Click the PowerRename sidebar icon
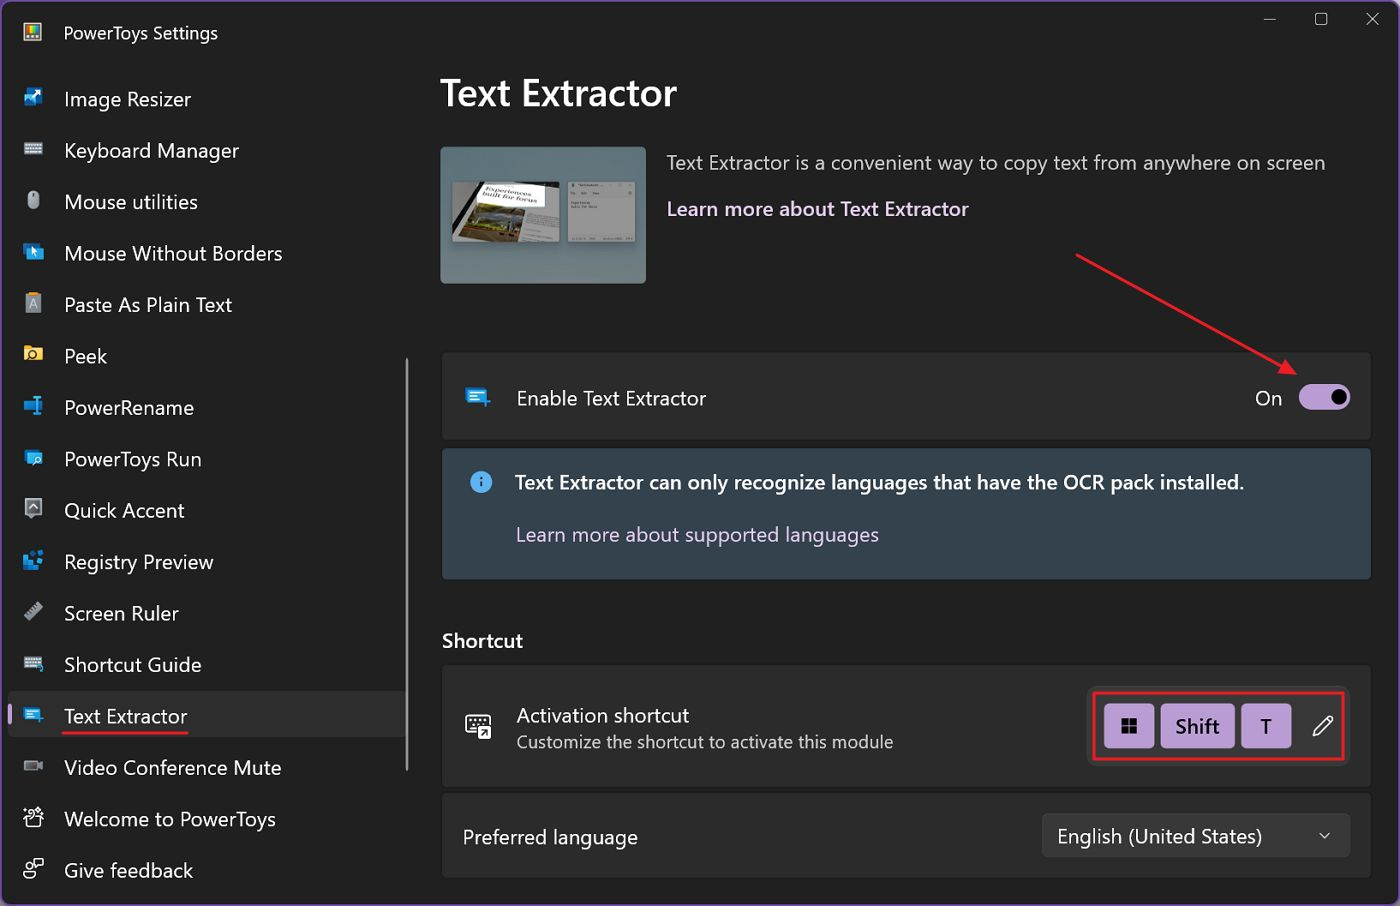 point(33,407)
